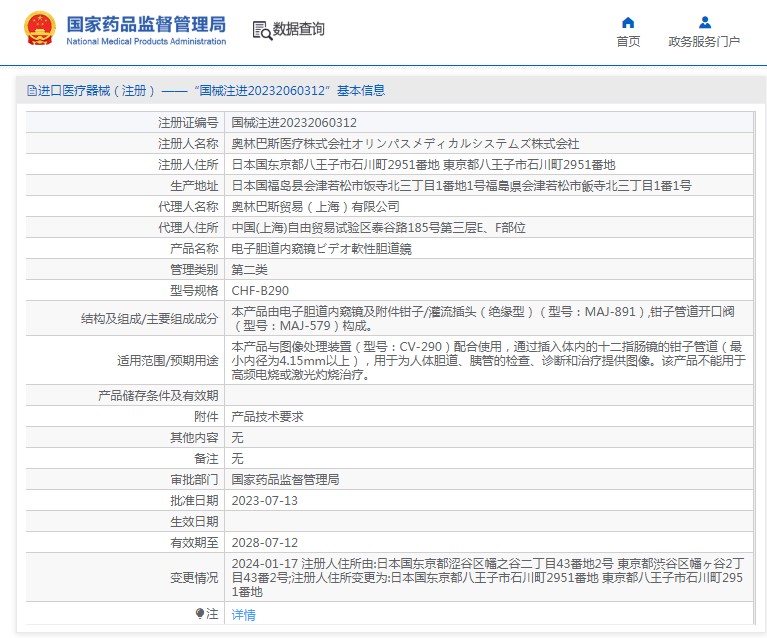The image size is (767, 638).
Task: Click the 型号规格 label
Action: click(x=194, y=291)
